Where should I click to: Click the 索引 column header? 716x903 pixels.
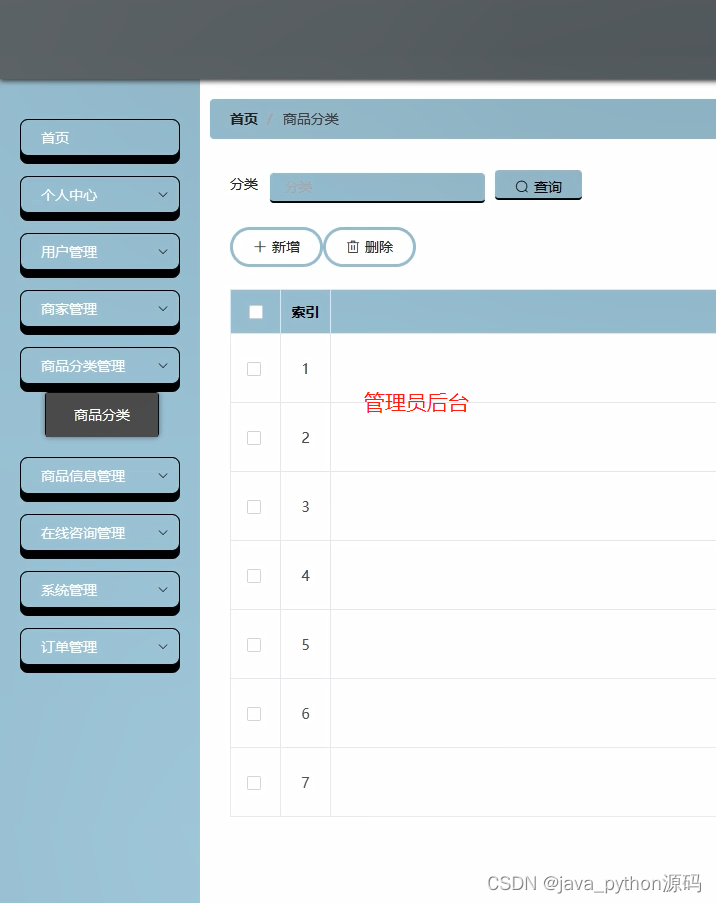click(305, 312)
